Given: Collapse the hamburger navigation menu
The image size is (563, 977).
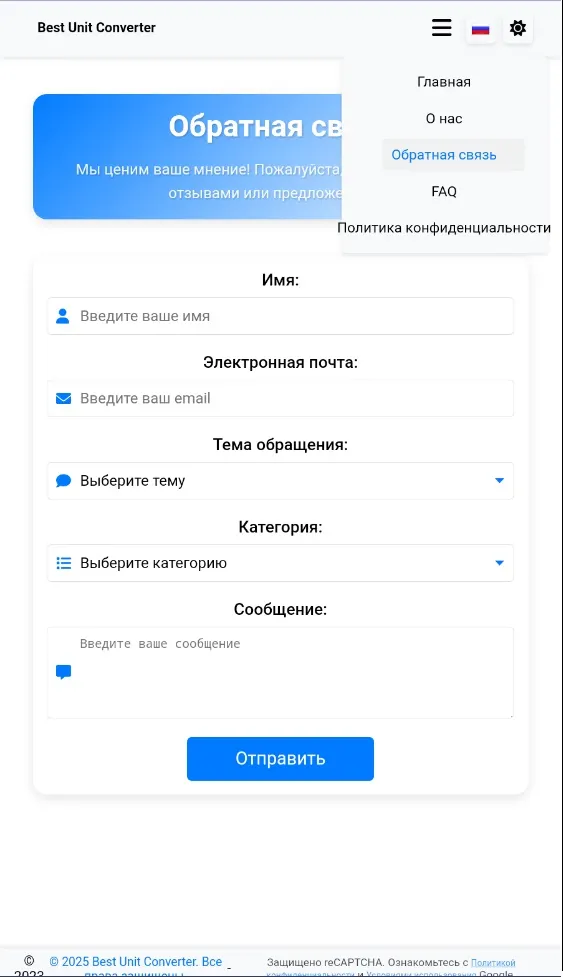Looking at the screenshot, I should 442,27.
